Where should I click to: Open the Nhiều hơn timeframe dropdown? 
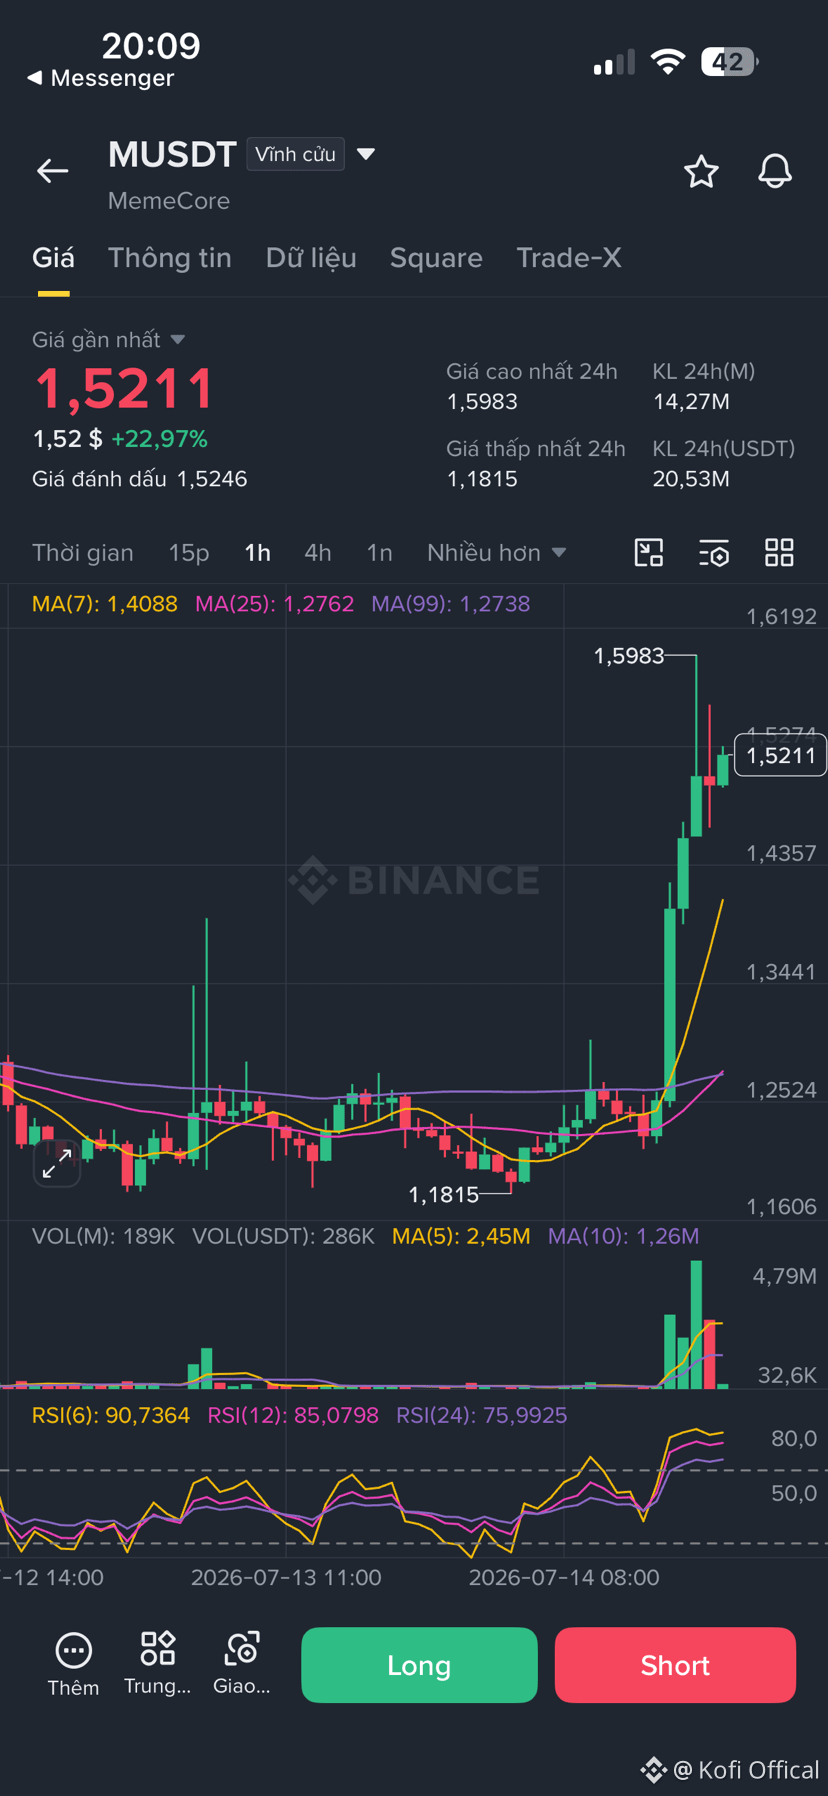coord(496,553)
